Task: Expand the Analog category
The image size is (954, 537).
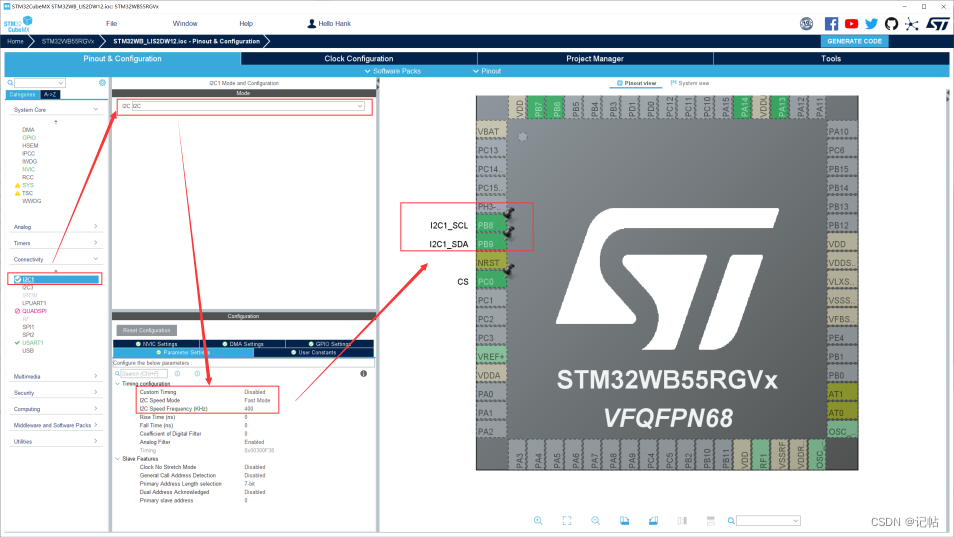Action: pyautogui.click(x=96, y=226)
